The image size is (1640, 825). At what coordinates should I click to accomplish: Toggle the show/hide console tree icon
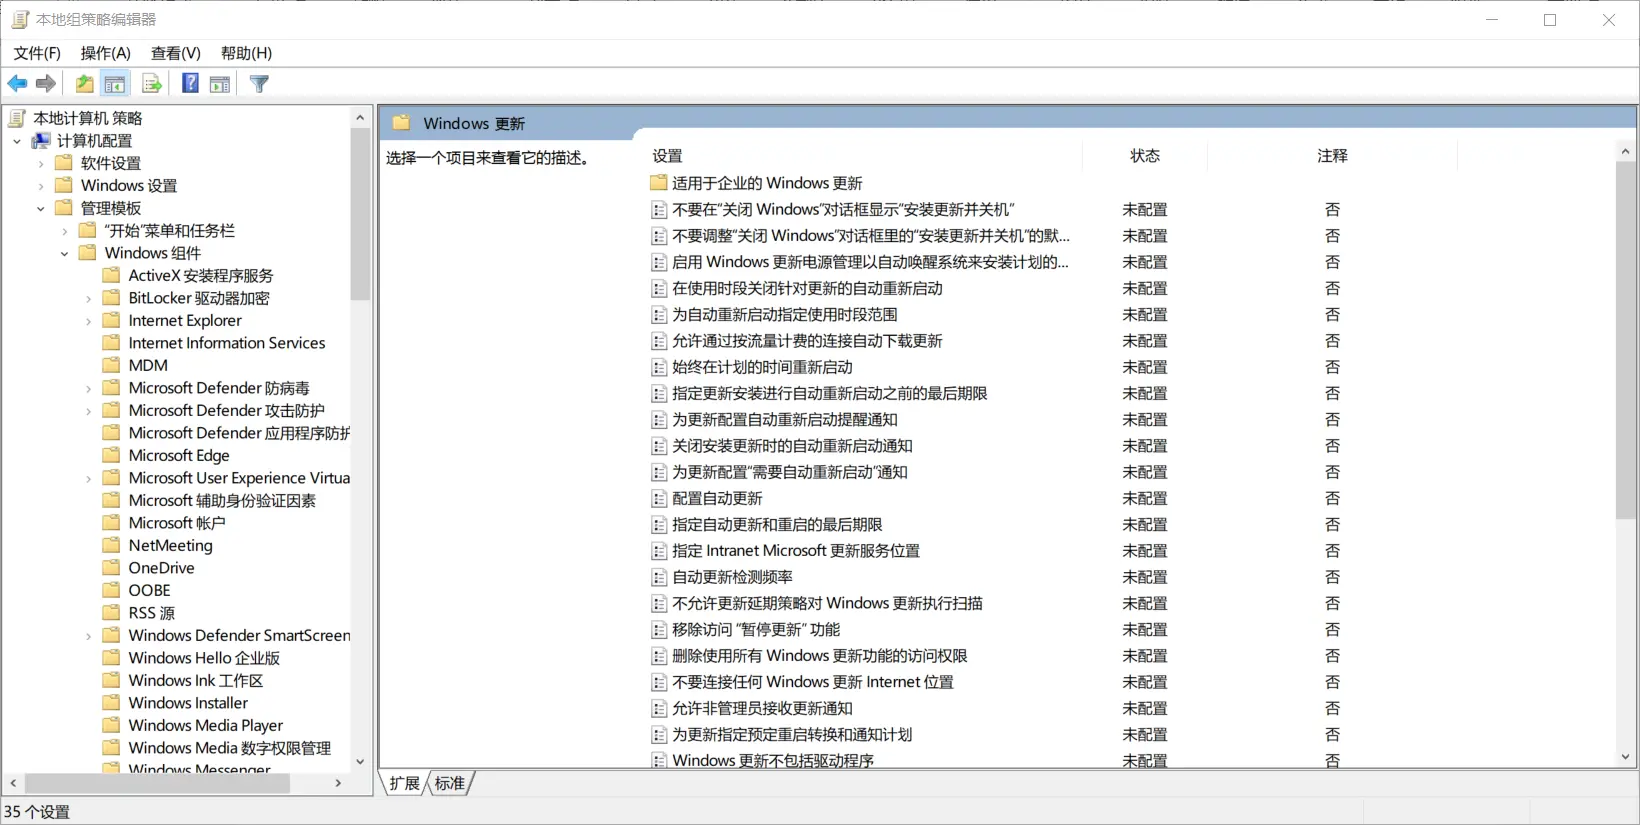[115, 84]
